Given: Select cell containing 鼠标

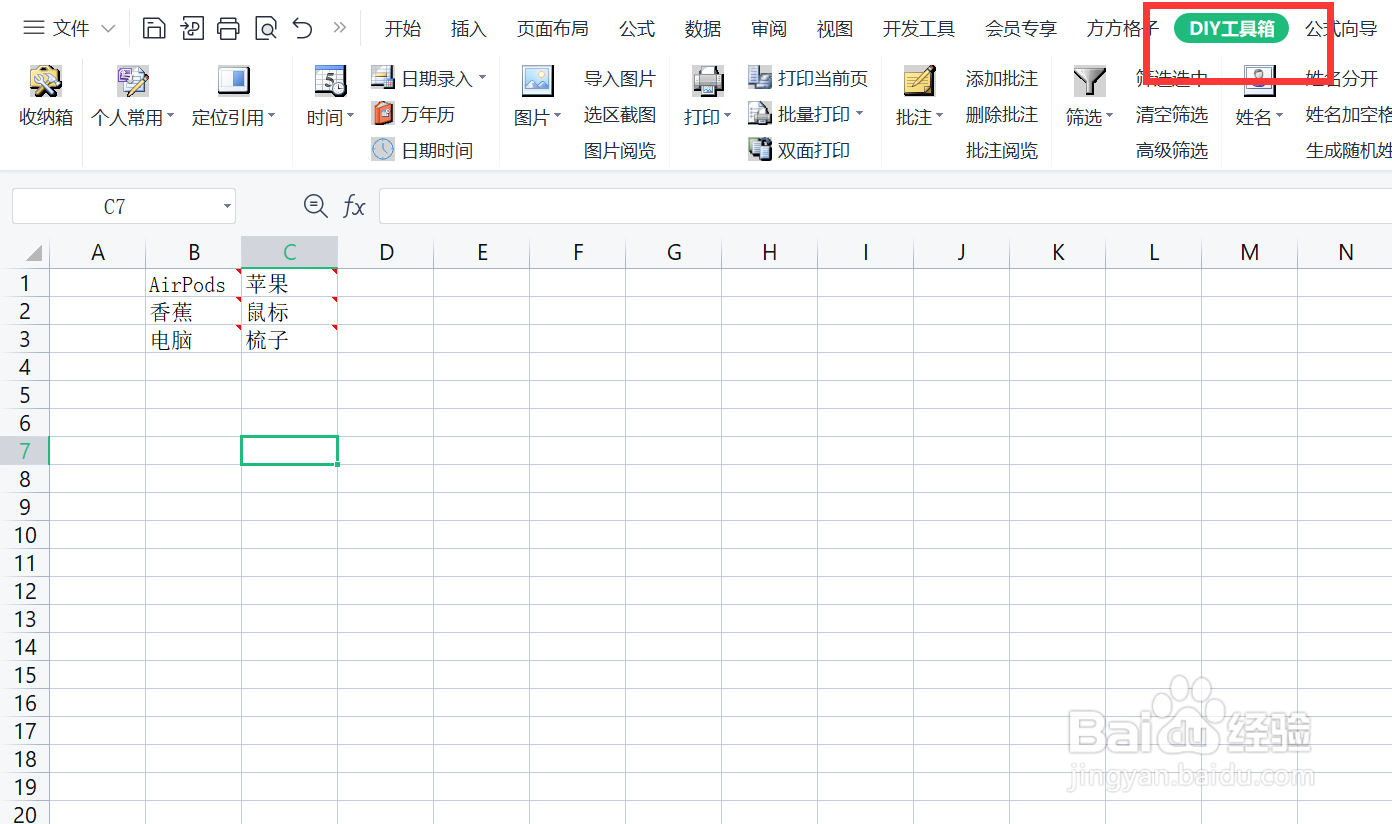Looking at the screenshot, I should click(289, 311).
